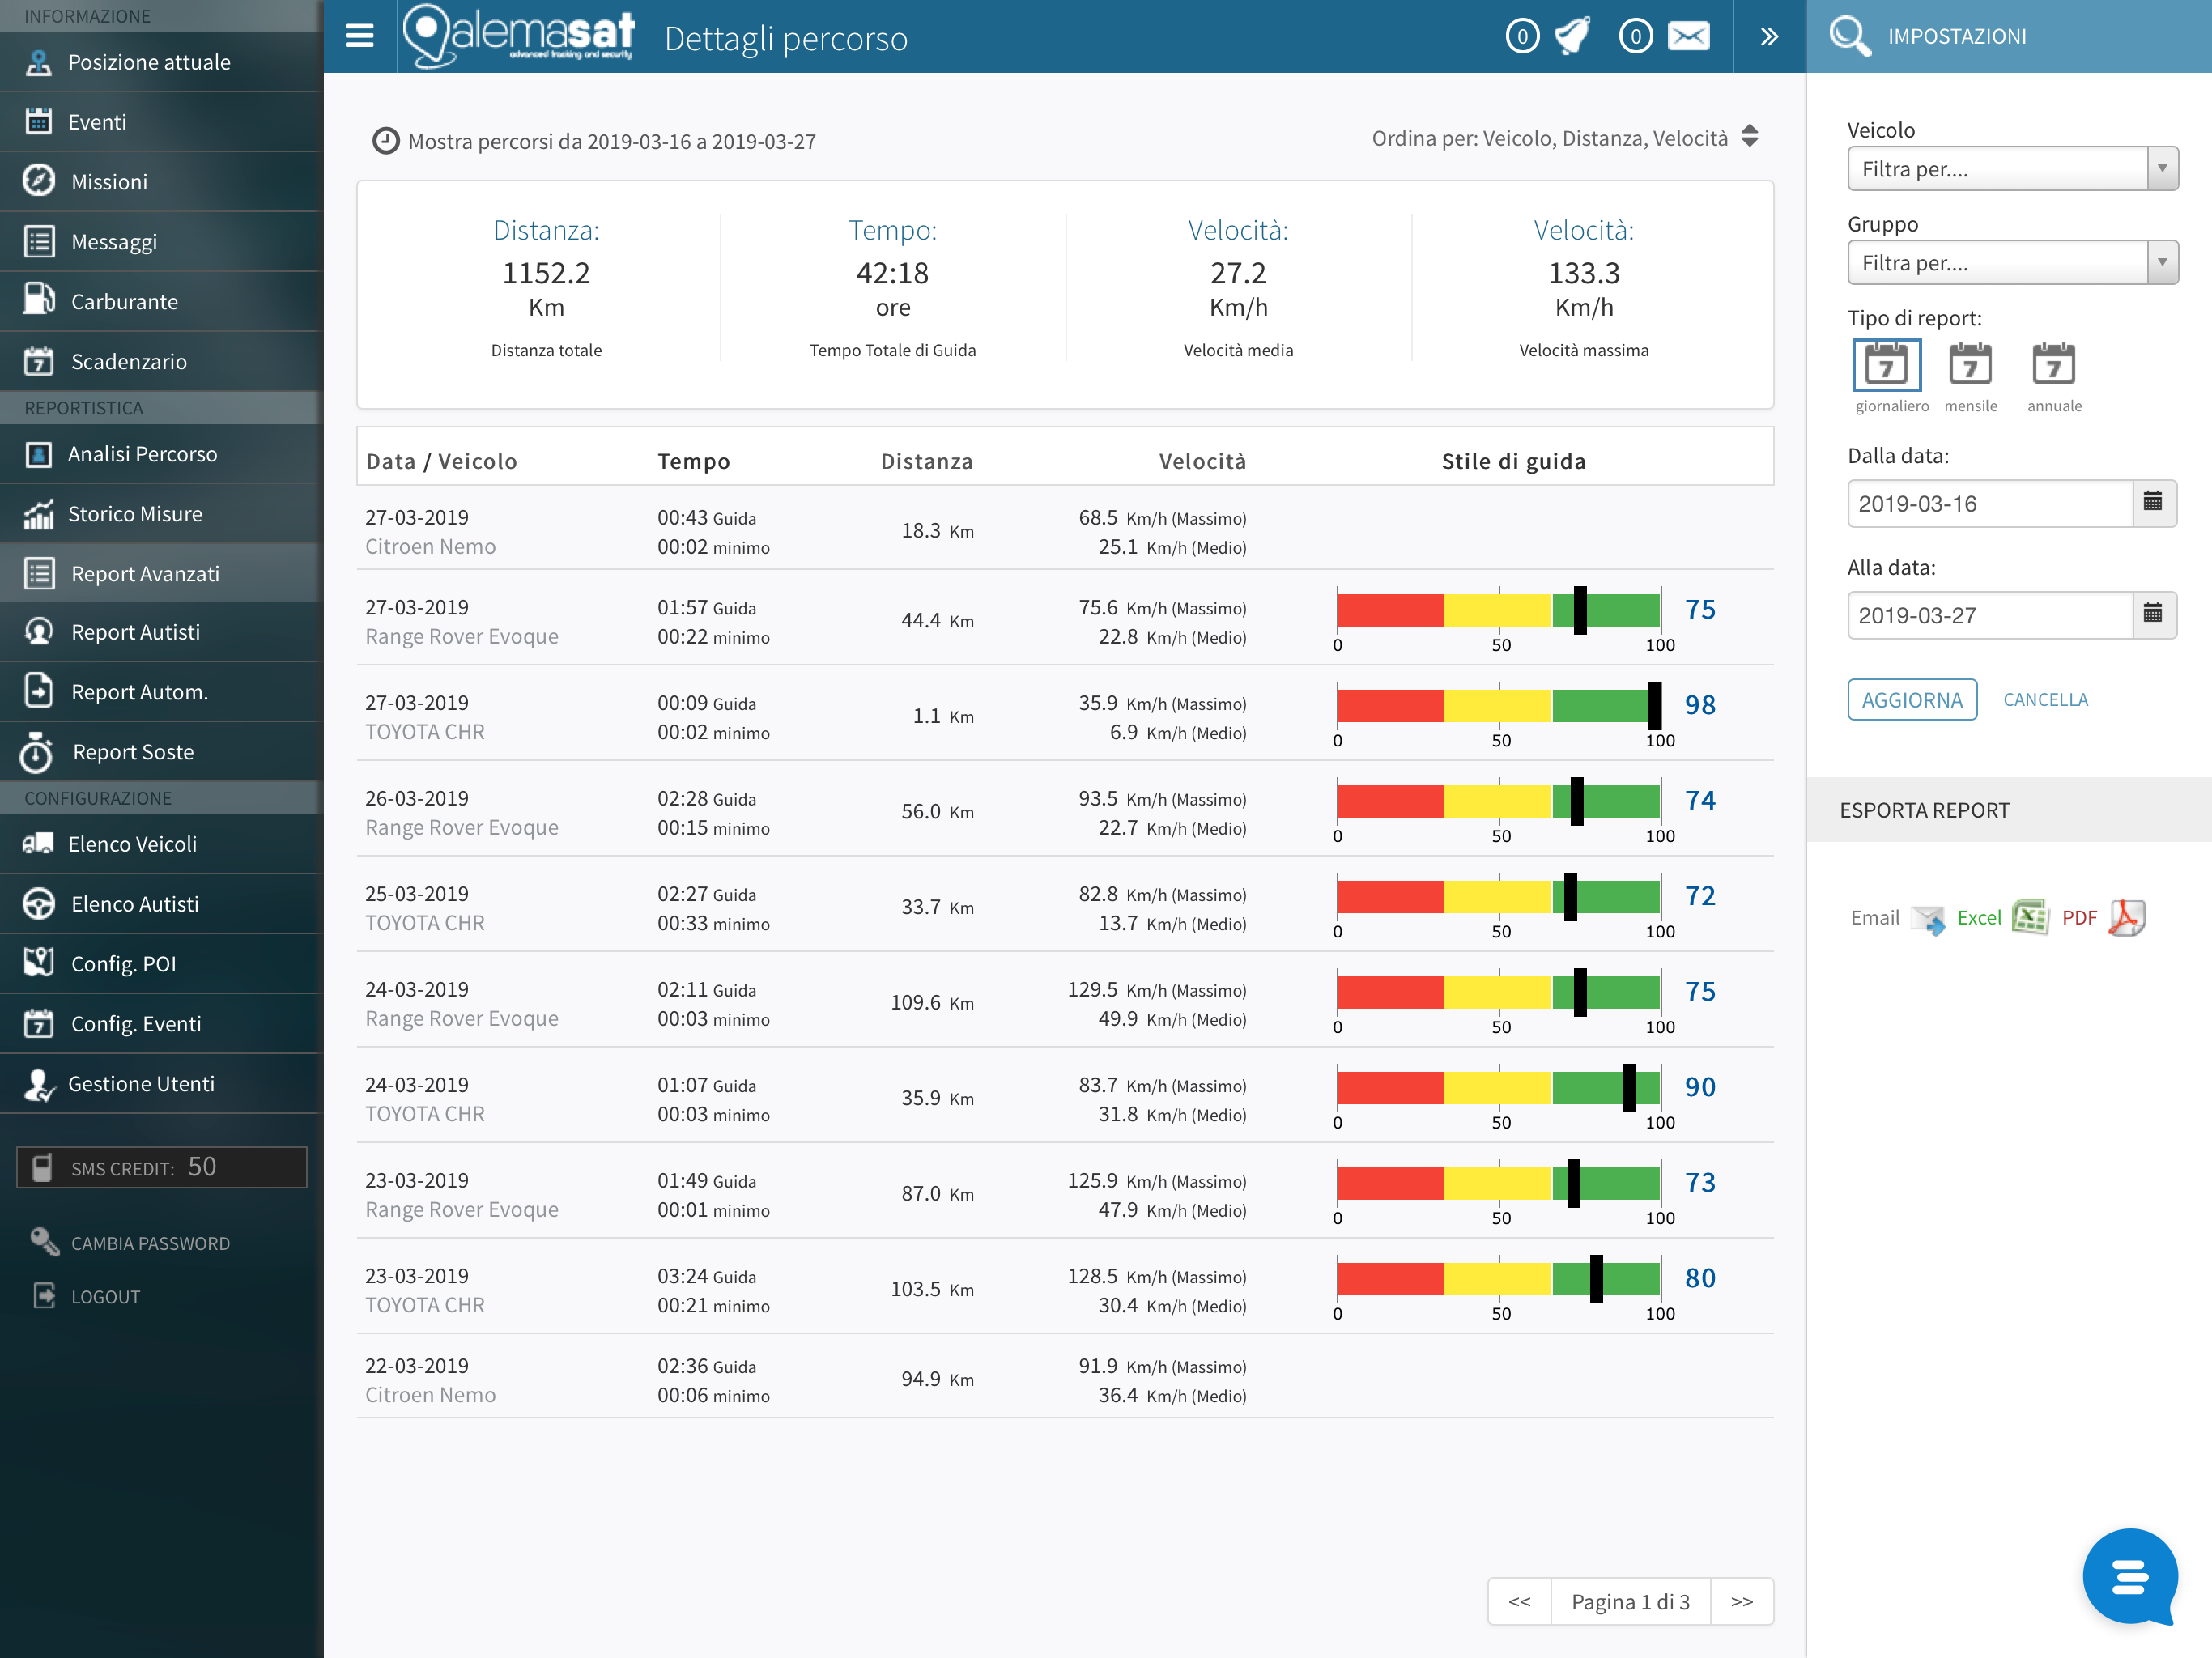Click the '133.3' Velocità massima value
The width and height of the screenshot is (2212, 1658).
pos(1584,272)
